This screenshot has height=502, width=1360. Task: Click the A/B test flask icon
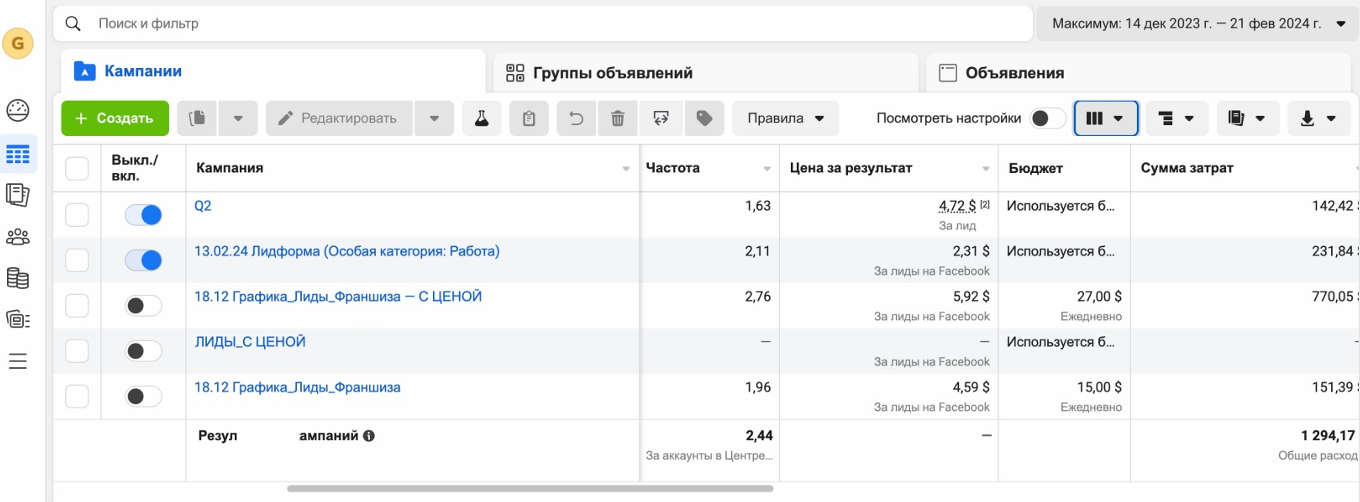(x=481, y=118)
